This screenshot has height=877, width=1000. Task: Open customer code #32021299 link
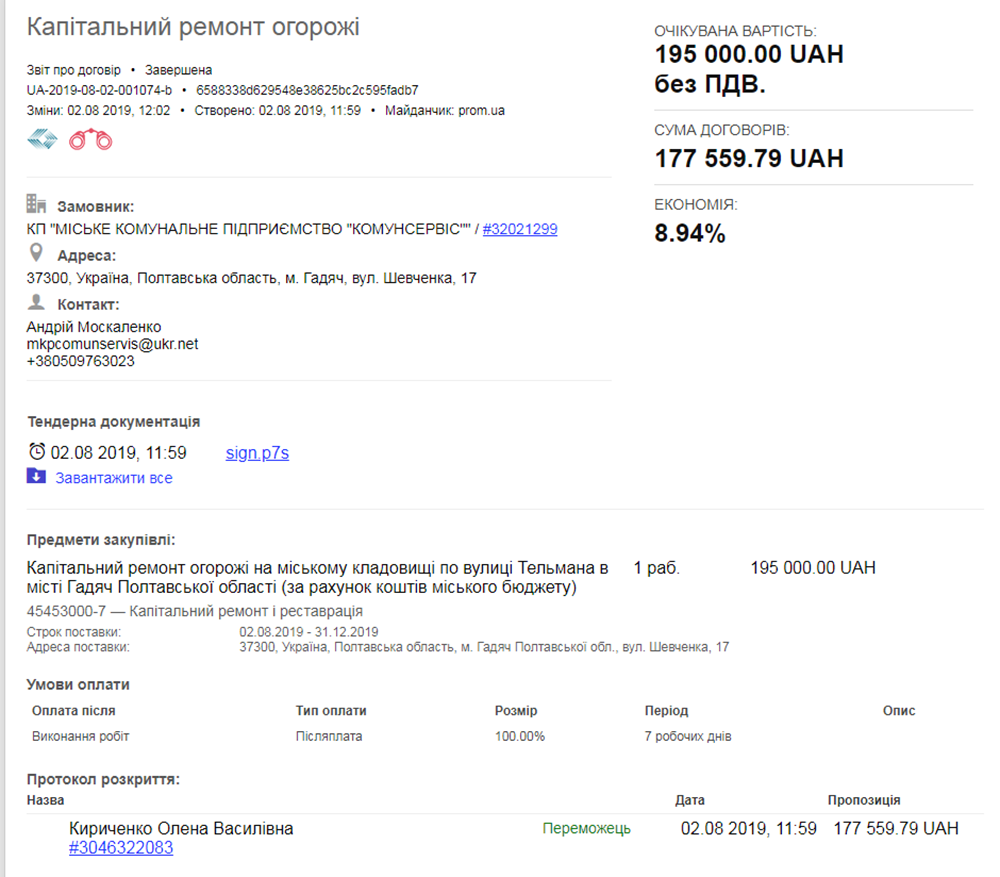click(519, 229)
